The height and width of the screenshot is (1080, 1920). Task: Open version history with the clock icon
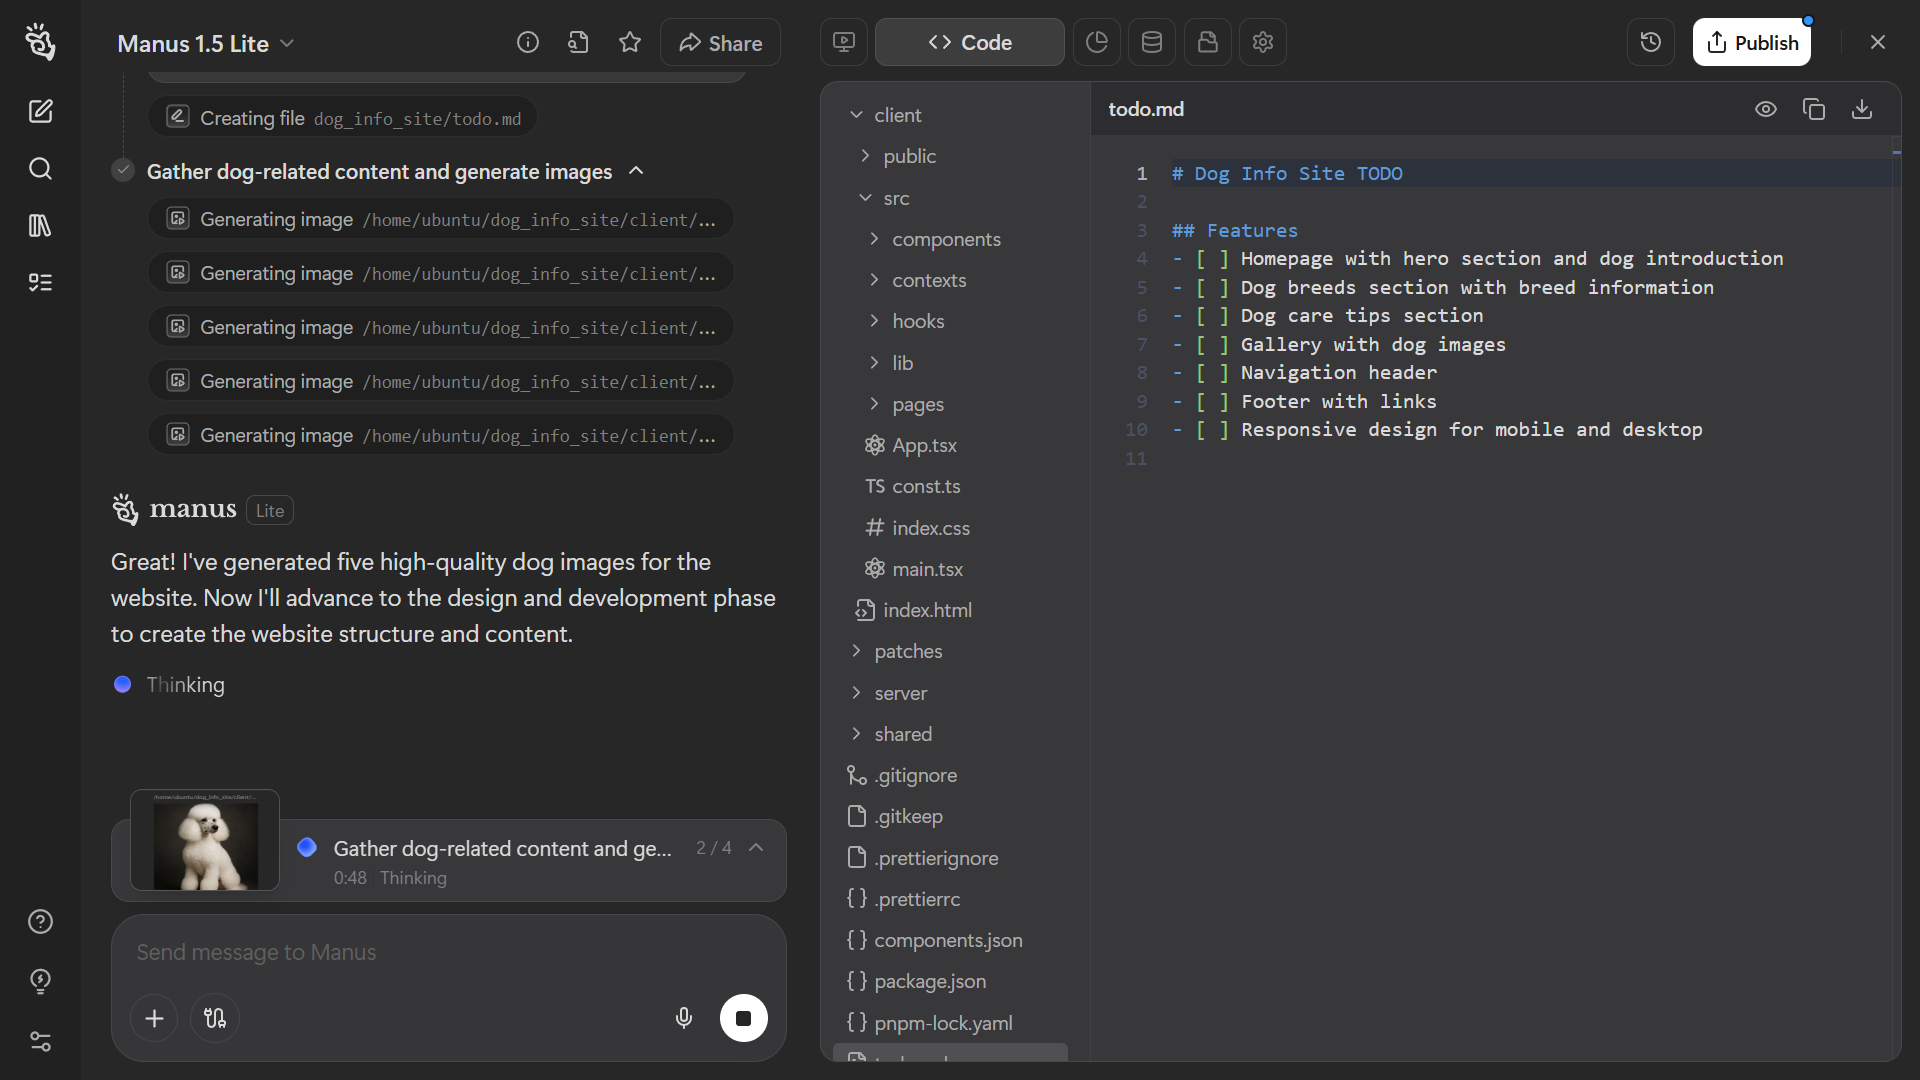(x=1650, y=42)
